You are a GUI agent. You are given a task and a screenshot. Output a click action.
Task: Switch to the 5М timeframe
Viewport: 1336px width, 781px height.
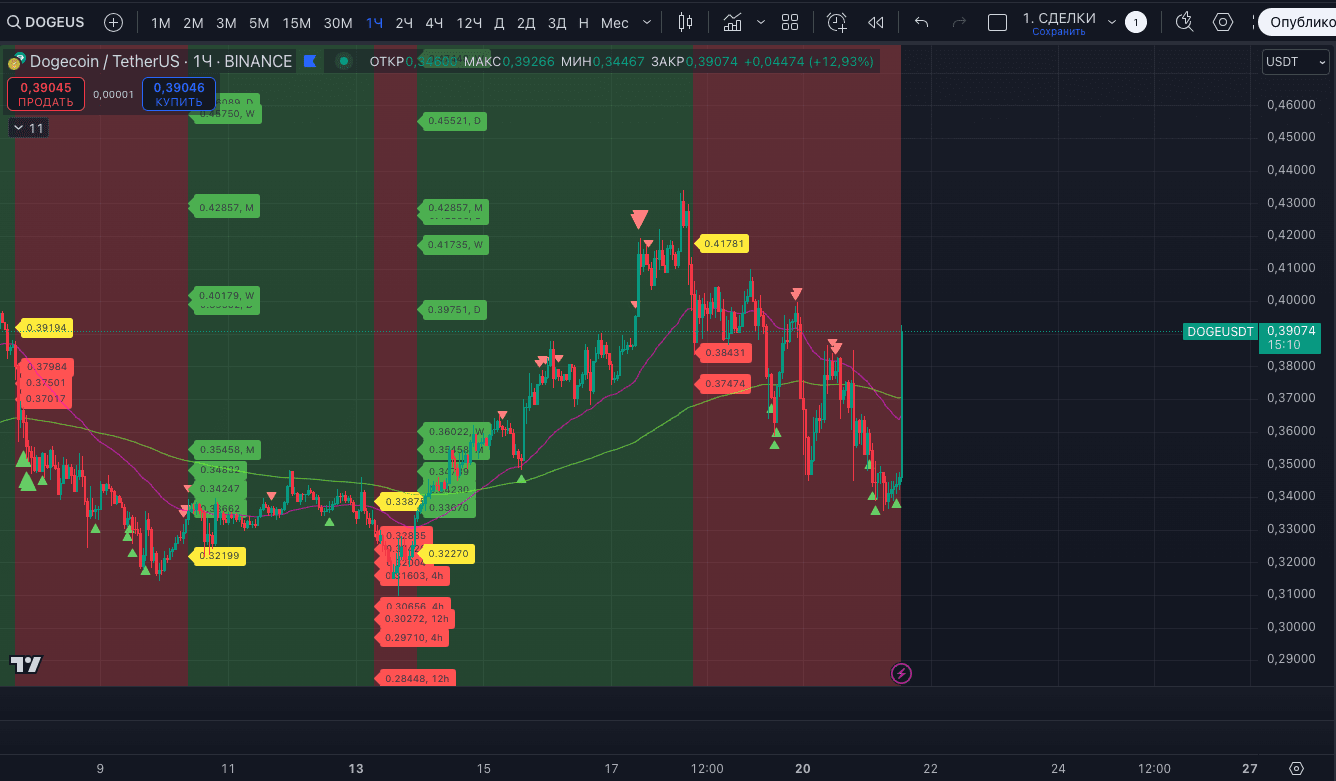point(259,22)
